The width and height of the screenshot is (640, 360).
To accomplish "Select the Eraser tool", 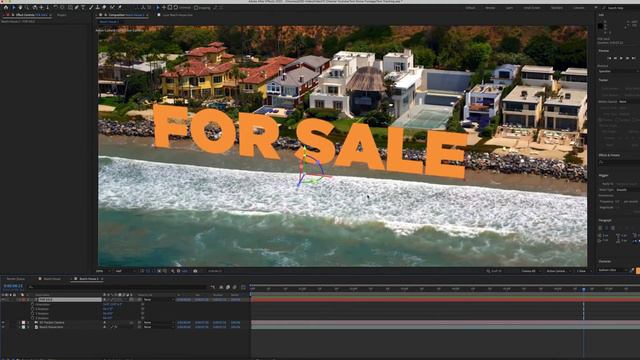I will (x=104, y=7).
